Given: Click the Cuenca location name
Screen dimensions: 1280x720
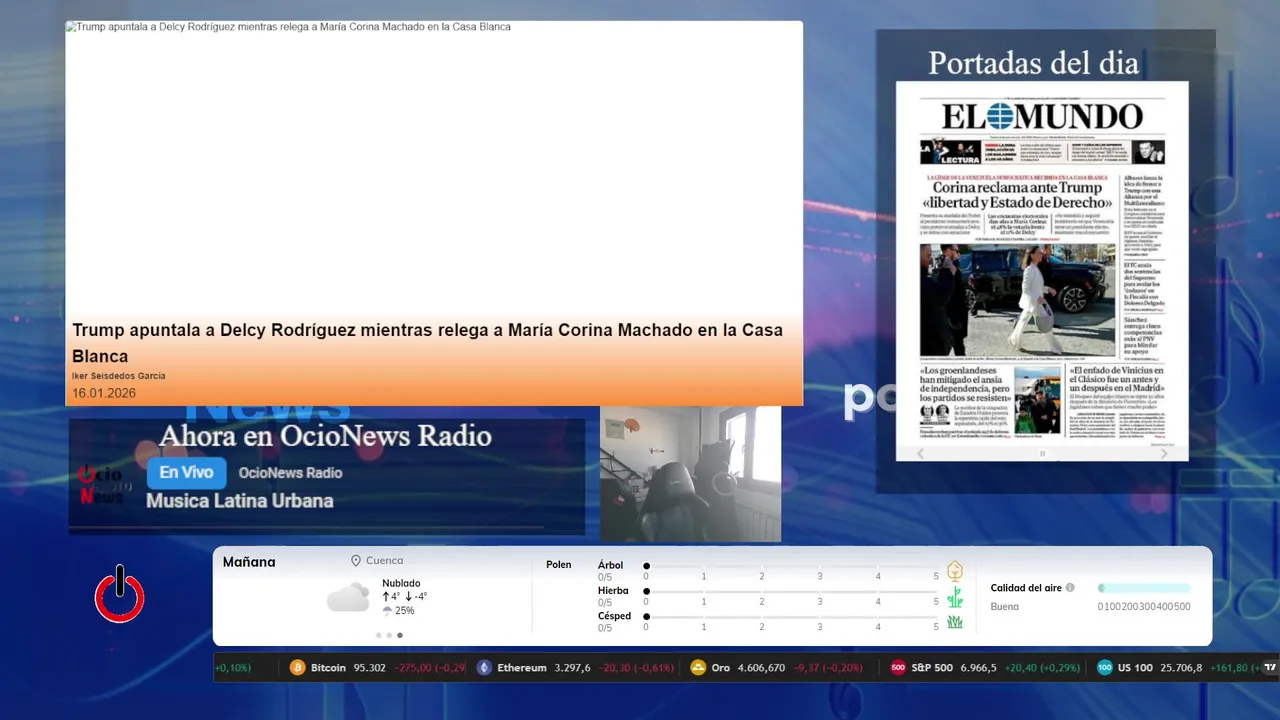Looking at the screenshot, I should click(385, 561).
